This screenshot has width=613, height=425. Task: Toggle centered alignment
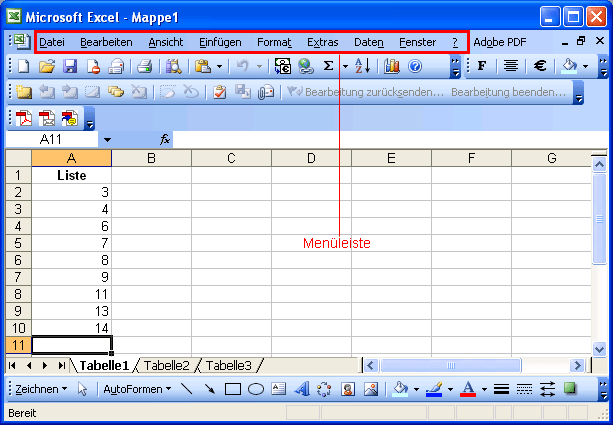point(511,66)
